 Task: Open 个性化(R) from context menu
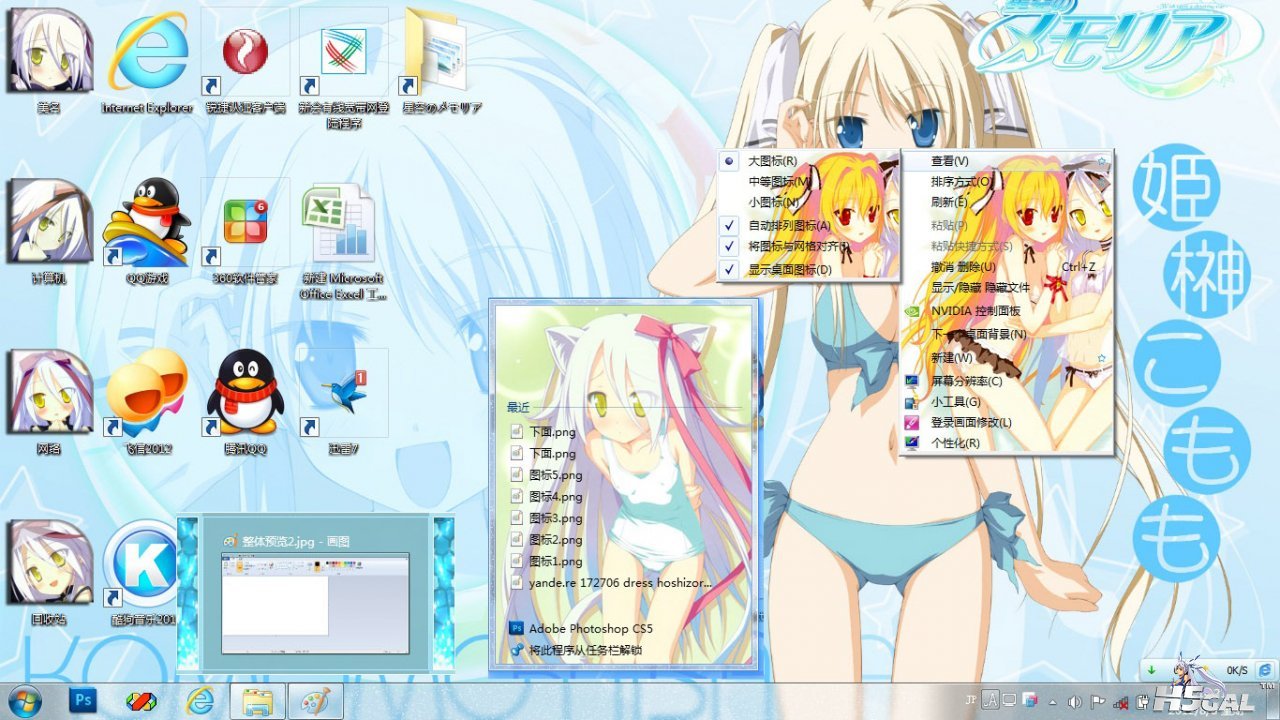[1006, 443]
